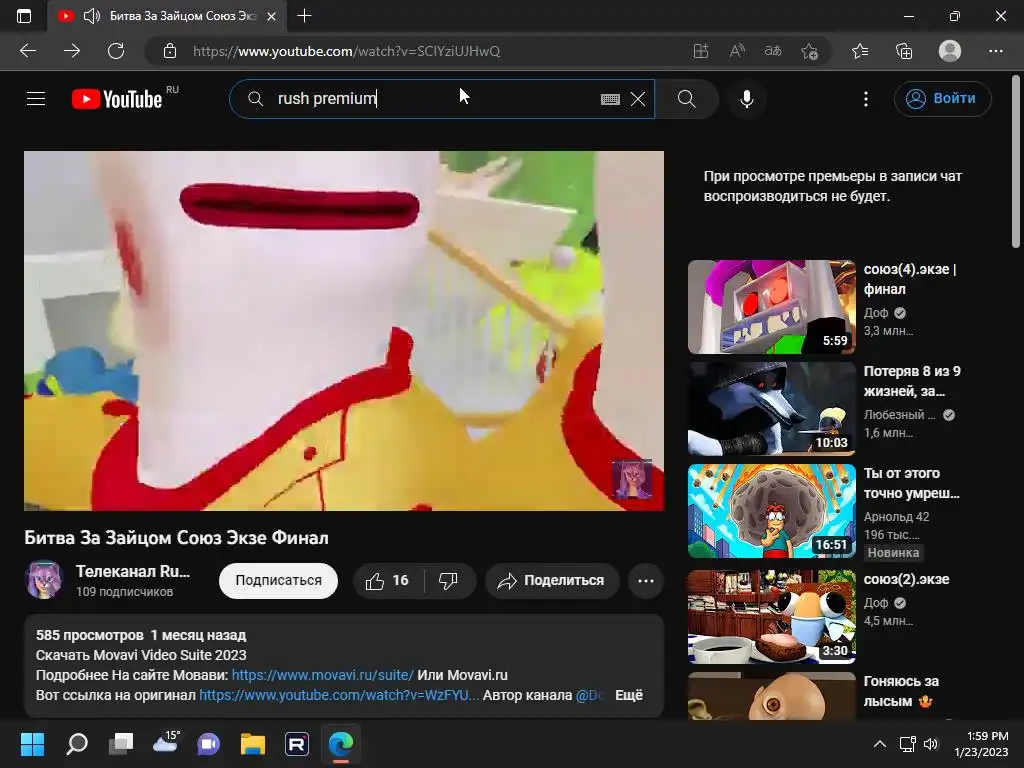The width and height of the screenshot is (1024, 768).
Task: Open the on-screen keyboard in search box
Action: point(610,99)
